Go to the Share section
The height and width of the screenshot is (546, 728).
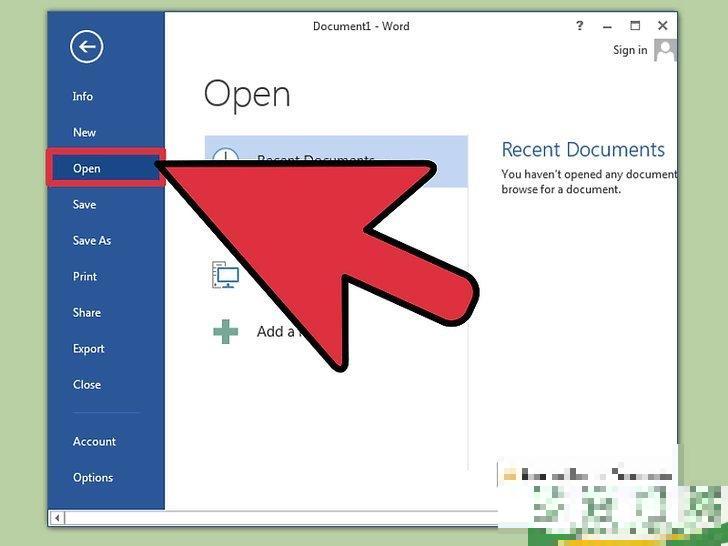point(87,312)
